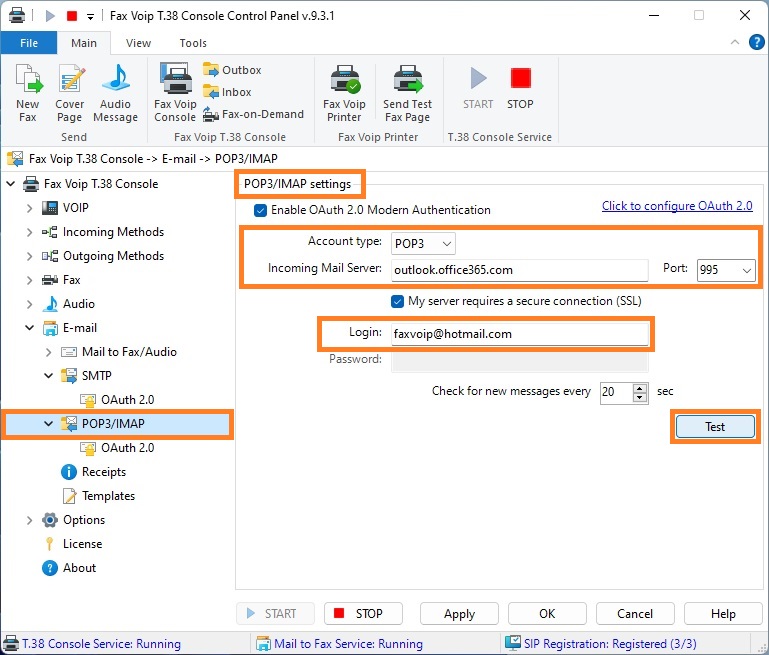Open Fax-on-Demand from ribbon
The image size is (769, 655).
click(x=254, y=114)
